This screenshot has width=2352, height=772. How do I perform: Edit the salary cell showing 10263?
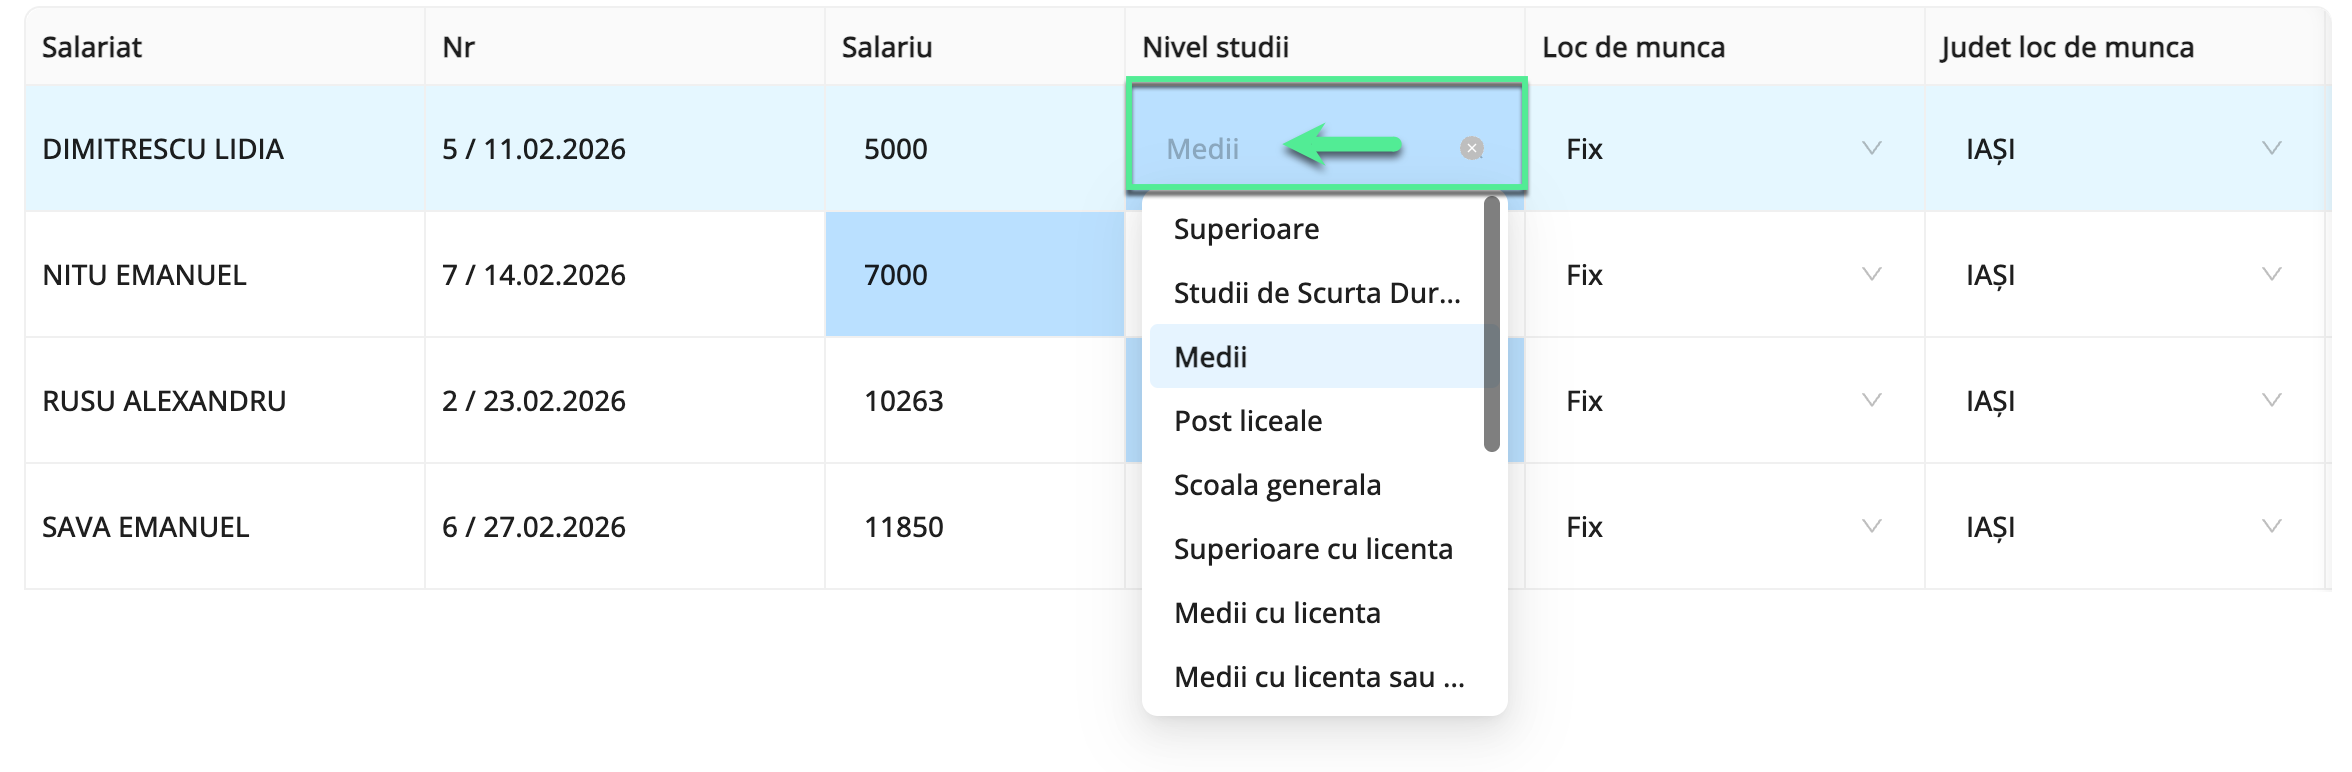coord(975,401)
